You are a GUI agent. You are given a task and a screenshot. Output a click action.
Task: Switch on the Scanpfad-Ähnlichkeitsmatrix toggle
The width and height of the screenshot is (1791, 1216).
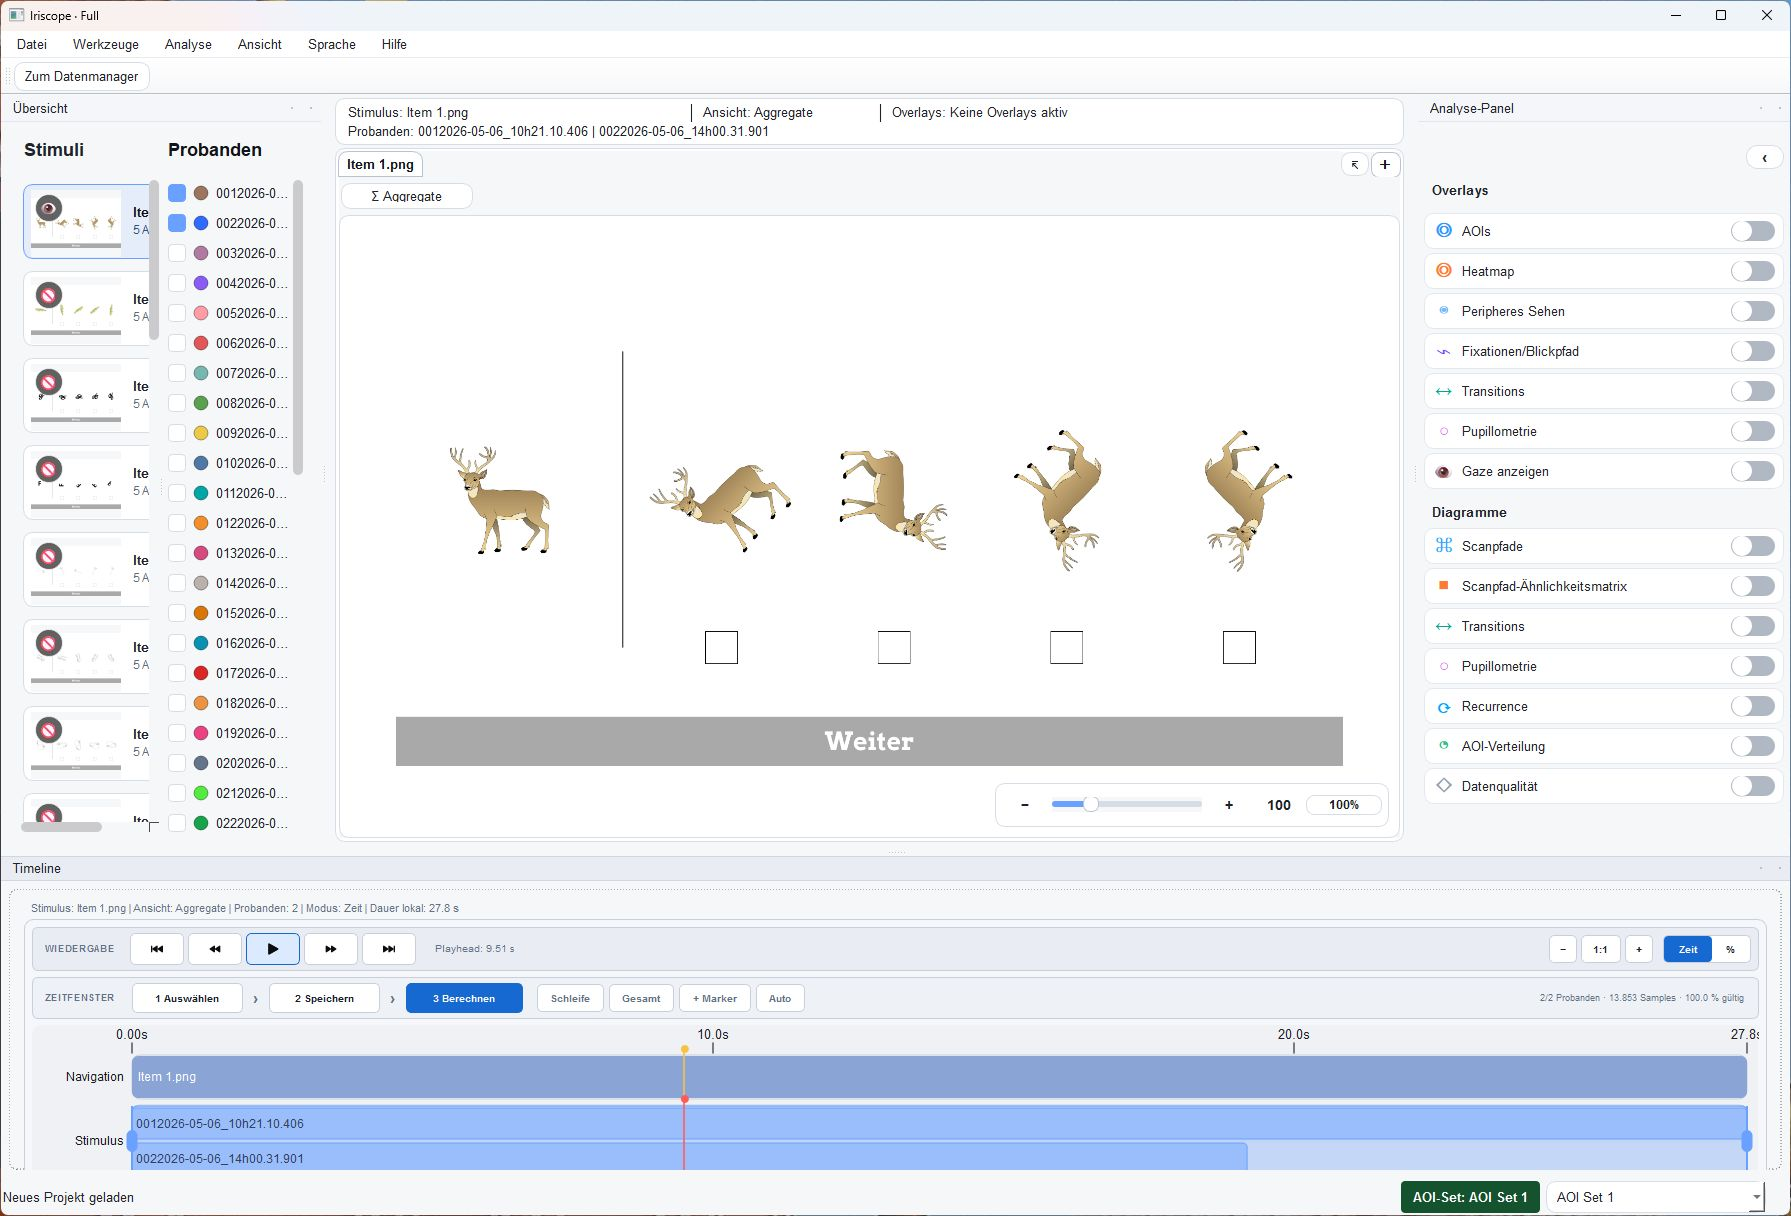(x=1753, y=586)
